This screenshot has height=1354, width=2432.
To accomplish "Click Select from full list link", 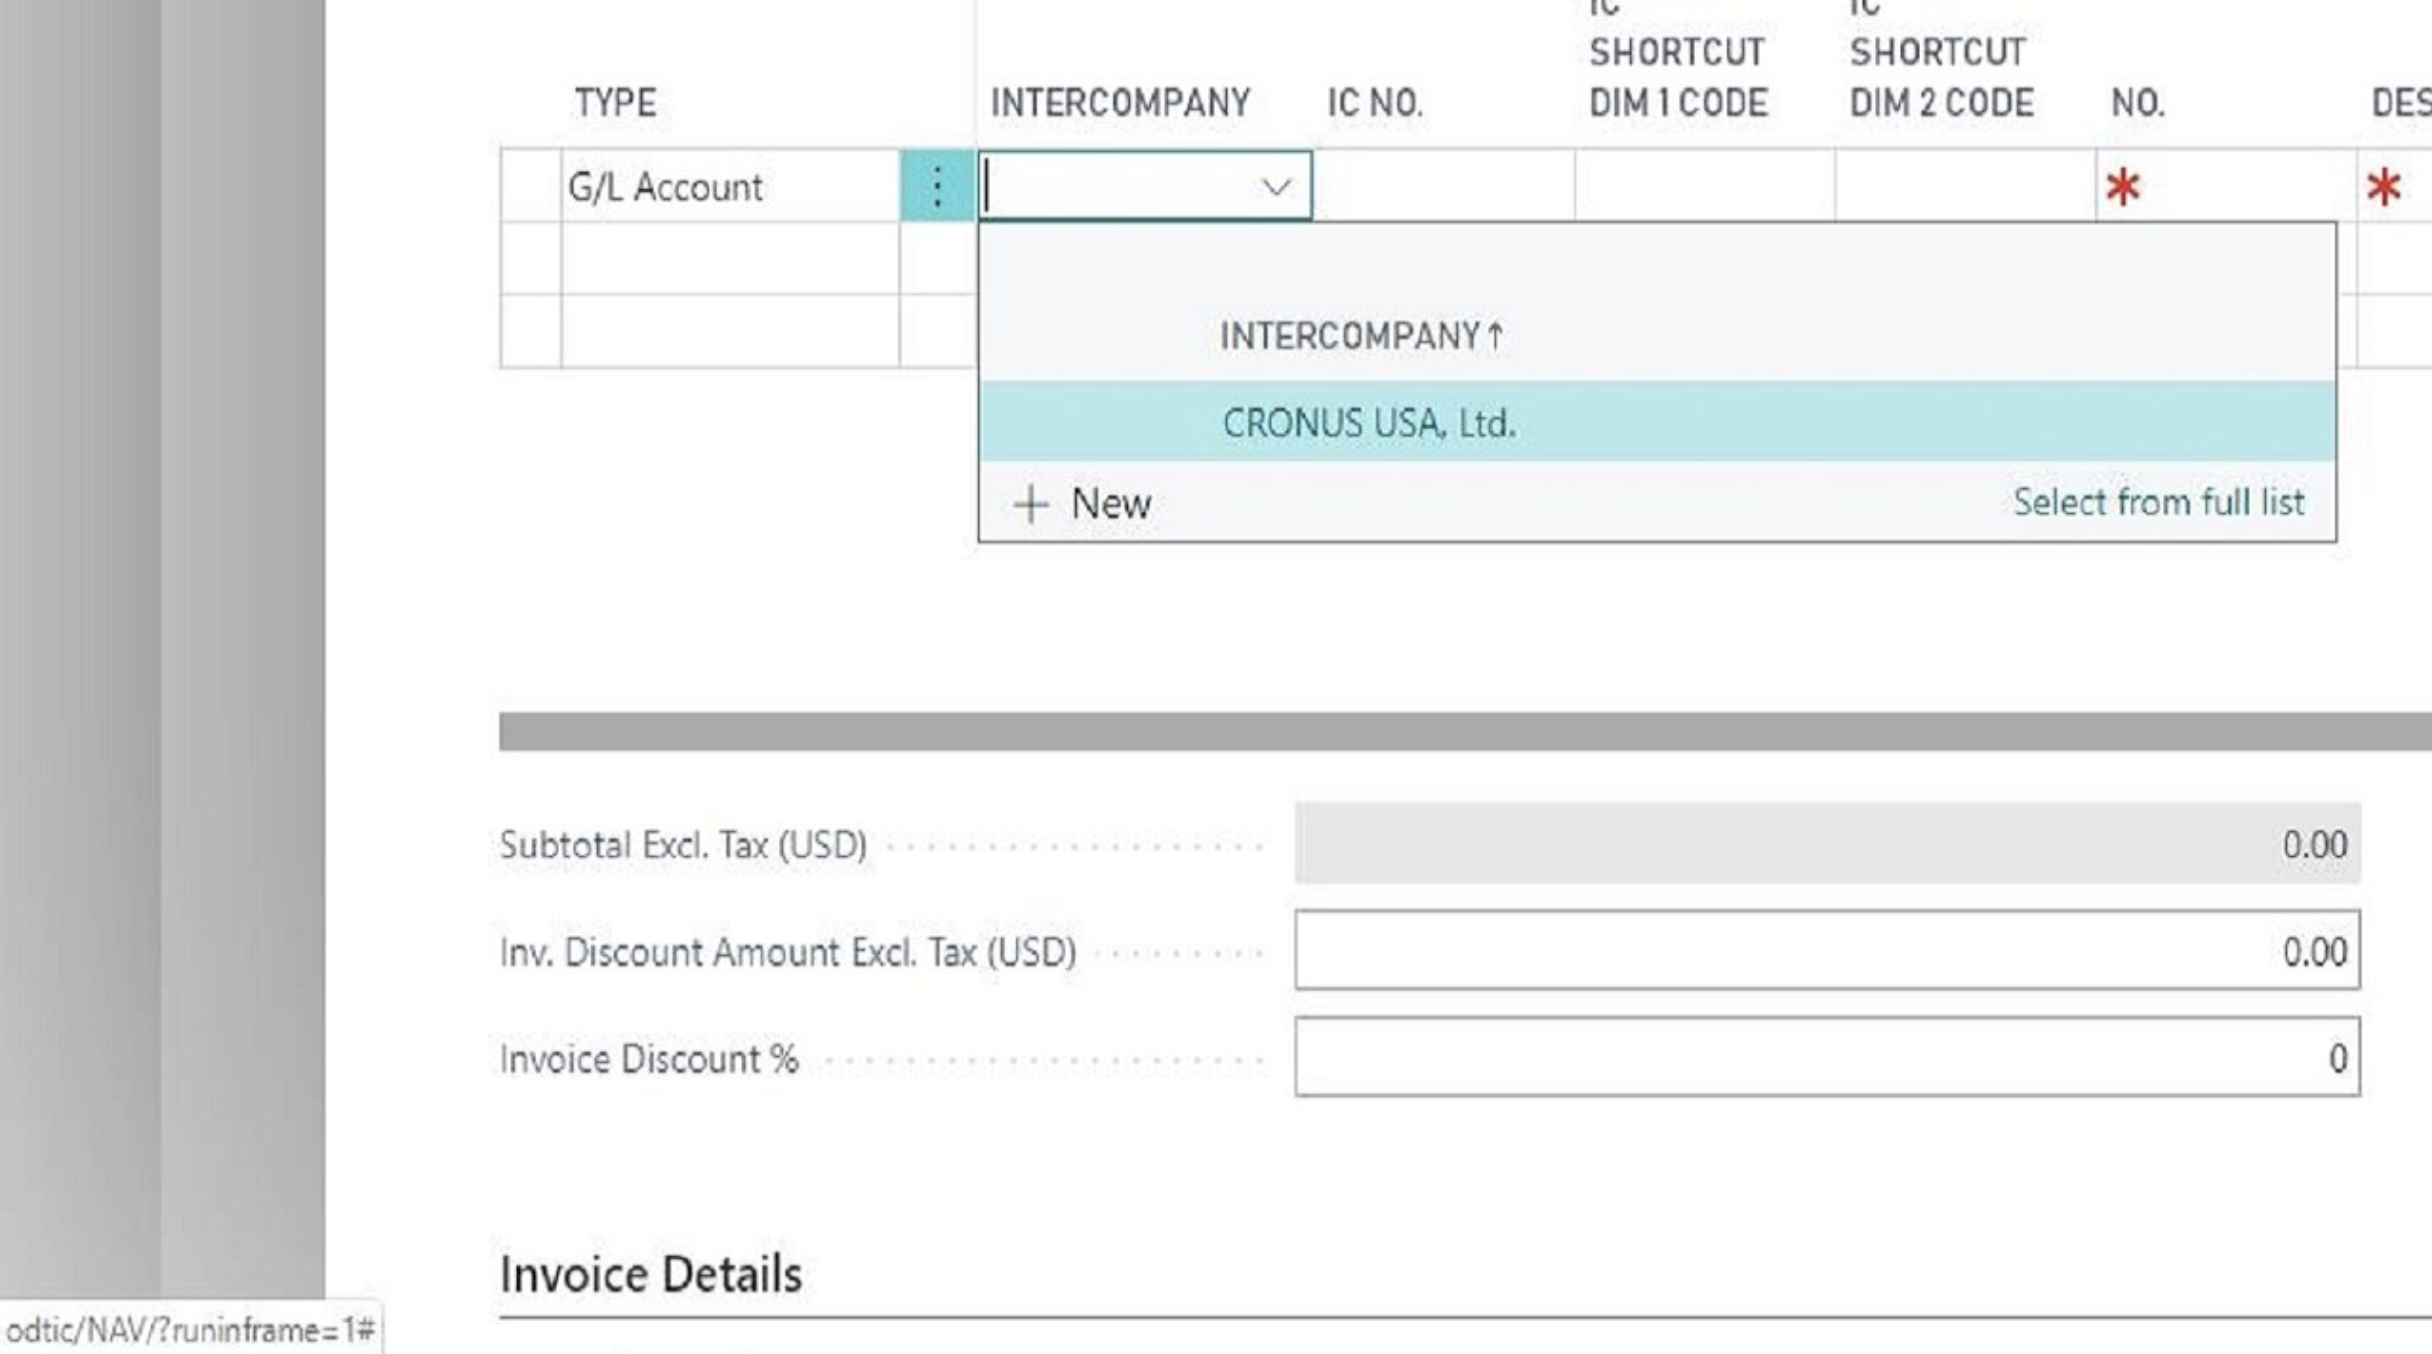I will pyautogui.click(x=2158, y=502).
